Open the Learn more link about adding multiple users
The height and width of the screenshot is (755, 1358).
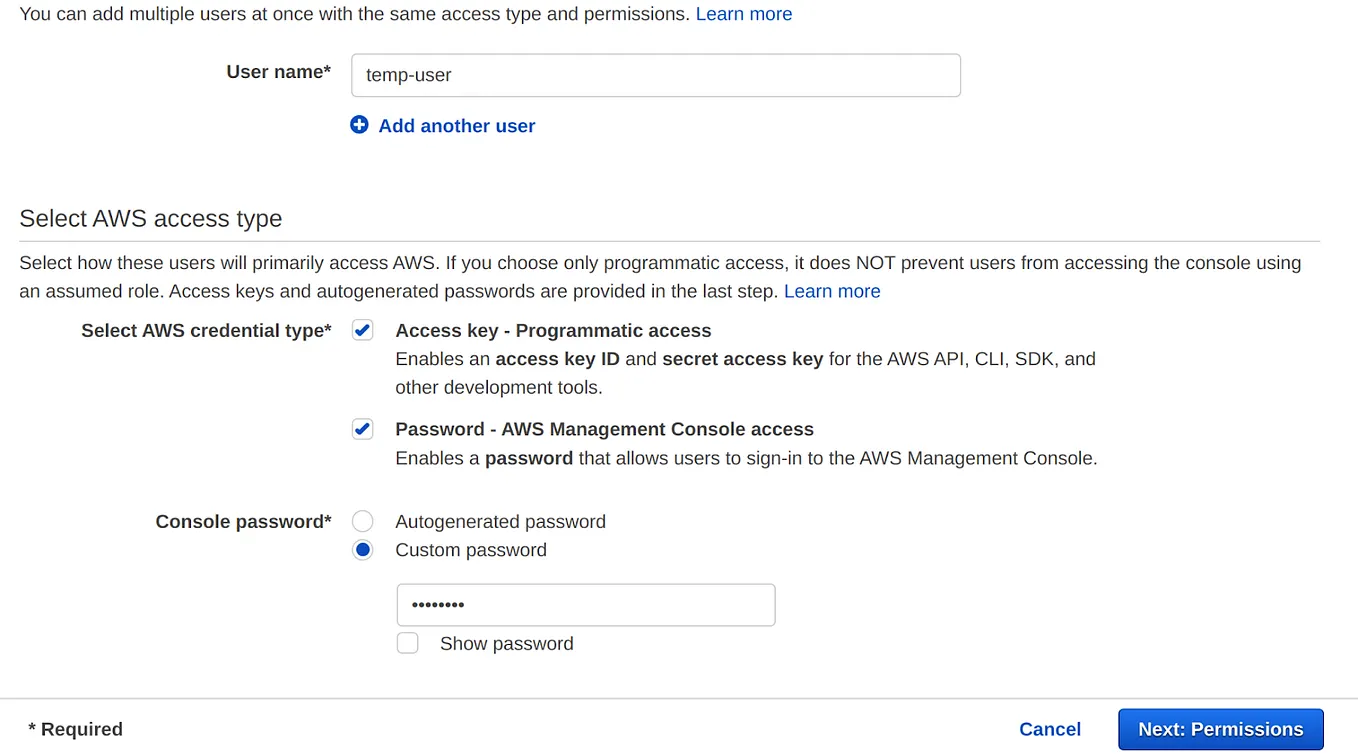pyautogui.click(x=743, y=14)
